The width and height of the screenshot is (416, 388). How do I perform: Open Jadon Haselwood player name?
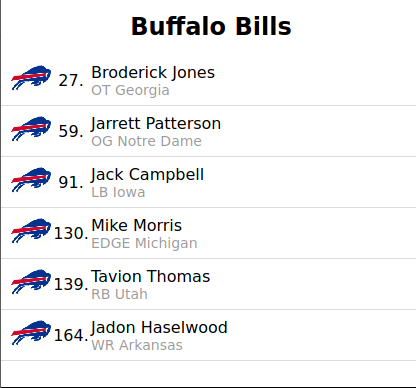coord(159,328)
